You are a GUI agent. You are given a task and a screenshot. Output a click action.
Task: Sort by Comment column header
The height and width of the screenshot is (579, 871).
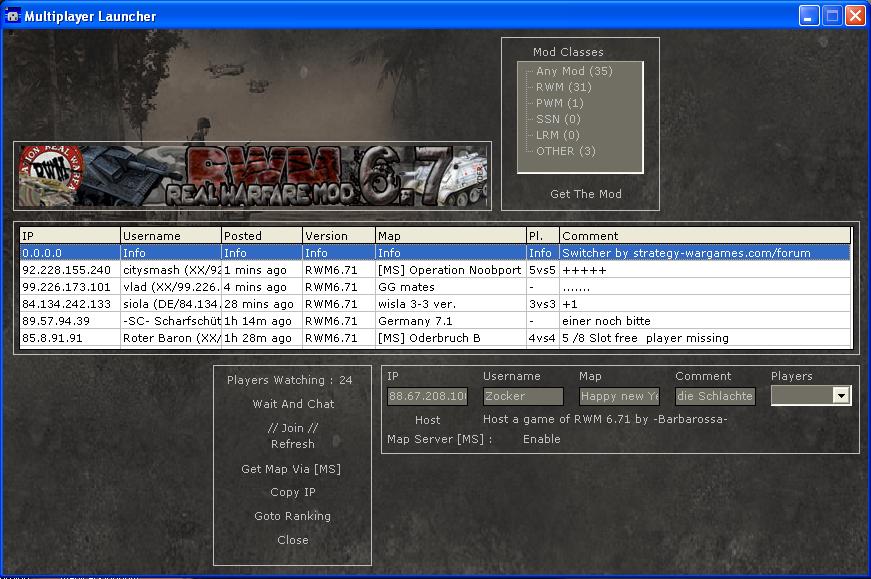coord(705,236)
